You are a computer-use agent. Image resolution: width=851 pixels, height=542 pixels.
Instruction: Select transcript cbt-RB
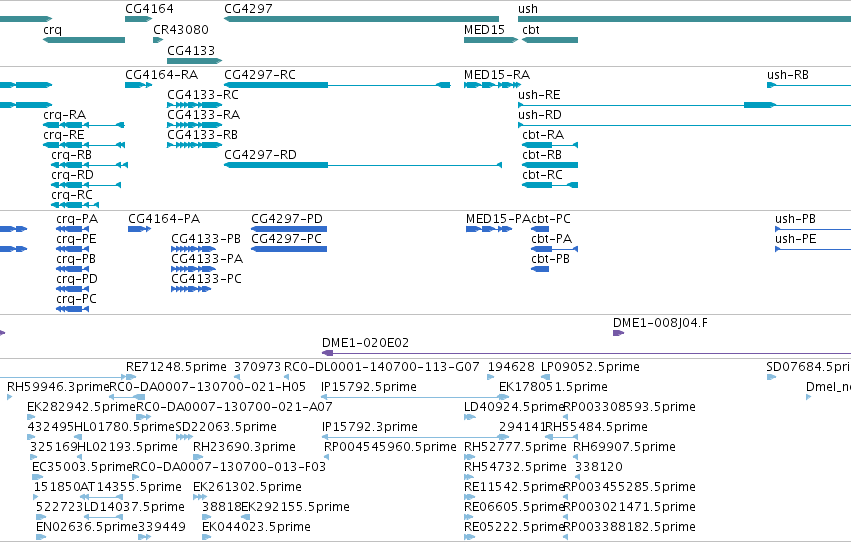550,165
